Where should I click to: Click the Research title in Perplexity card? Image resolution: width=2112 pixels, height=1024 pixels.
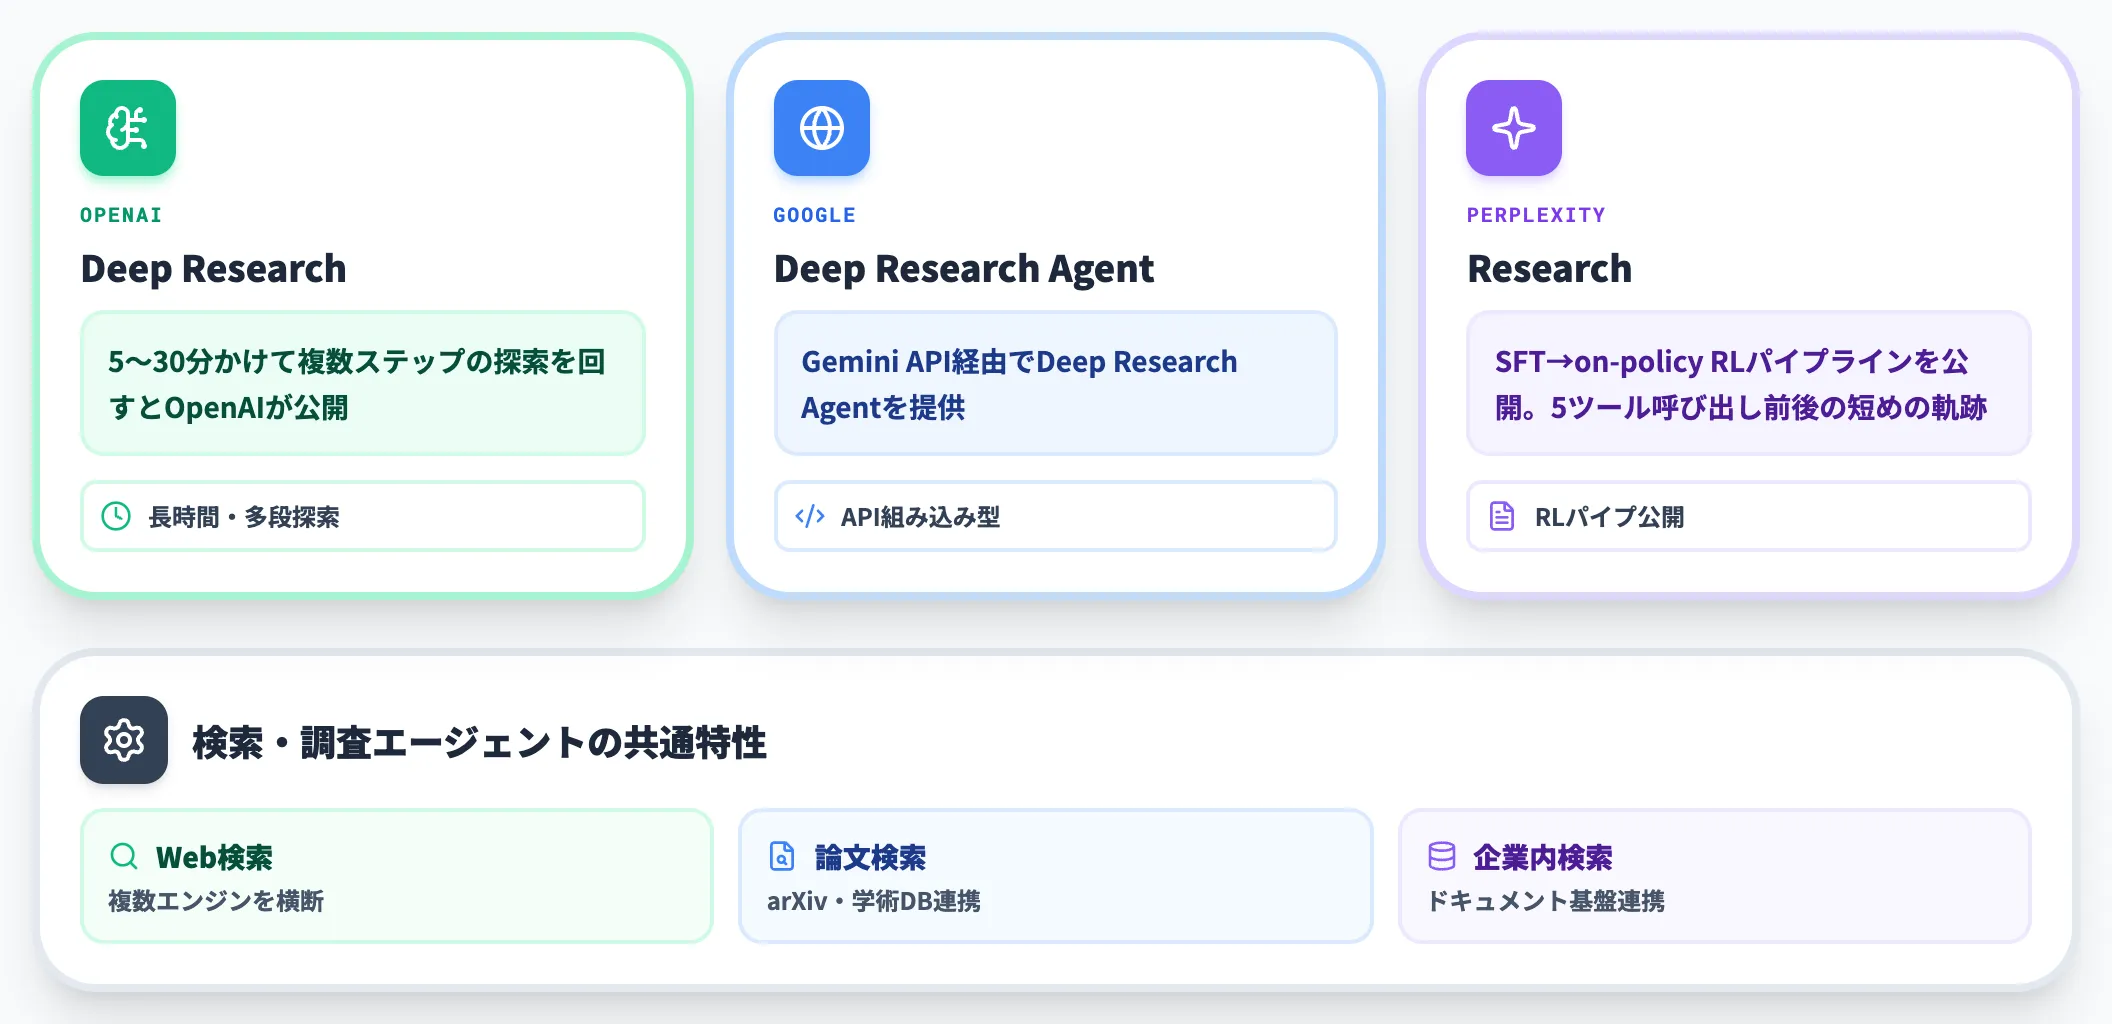[1549, 269]
